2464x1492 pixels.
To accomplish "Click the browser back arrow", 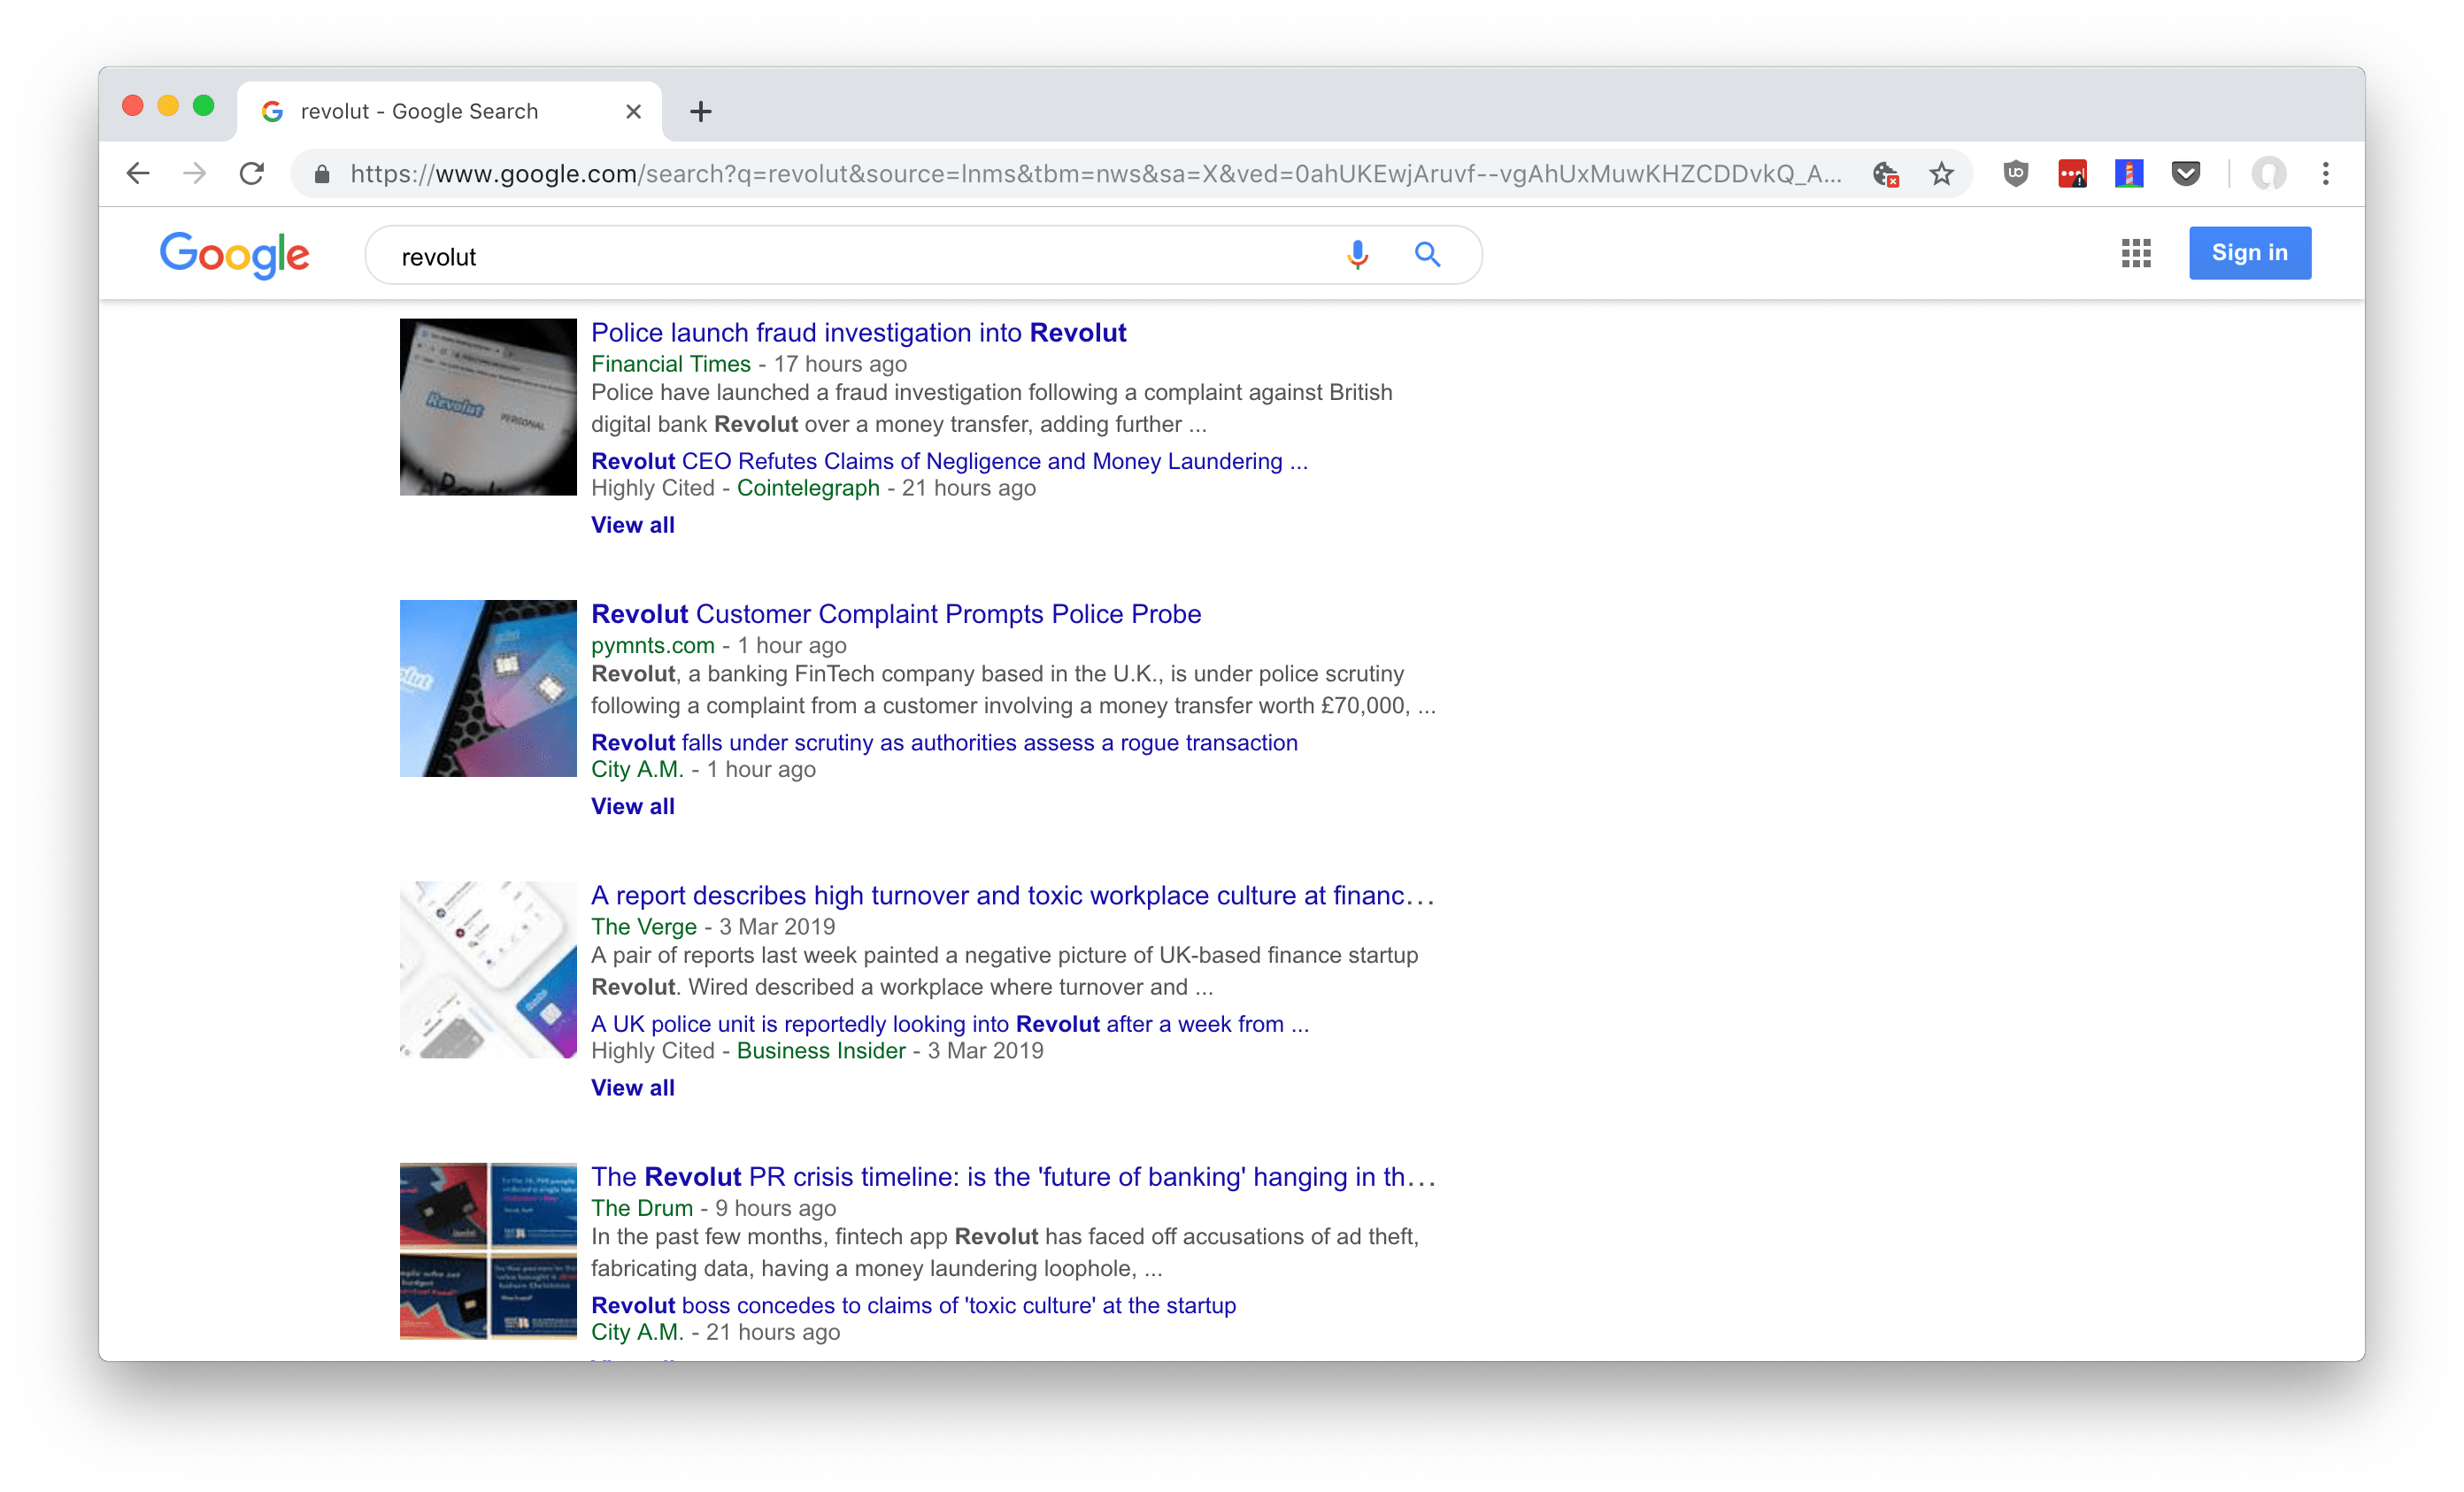I will pos(138,174).
